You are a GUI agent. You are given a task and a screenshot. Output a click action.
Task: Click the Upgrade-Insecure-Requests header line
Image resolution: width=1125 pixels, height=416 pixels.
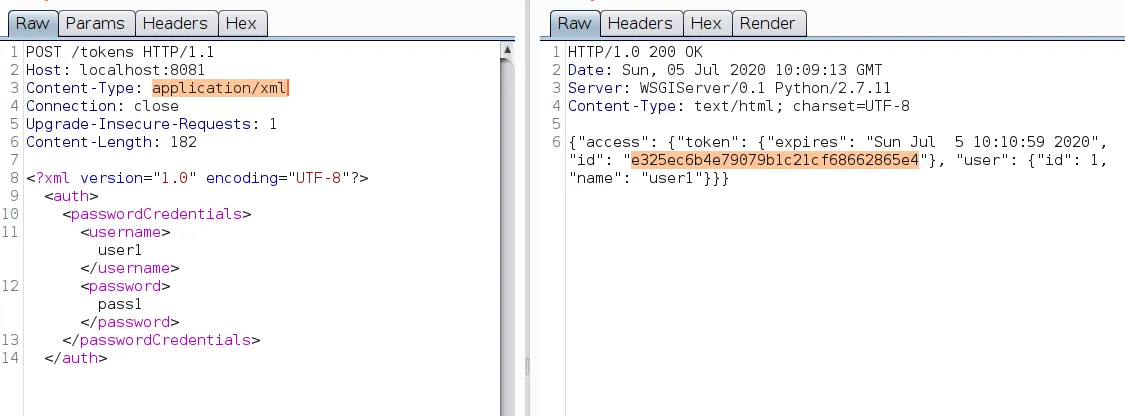[151, 124]
